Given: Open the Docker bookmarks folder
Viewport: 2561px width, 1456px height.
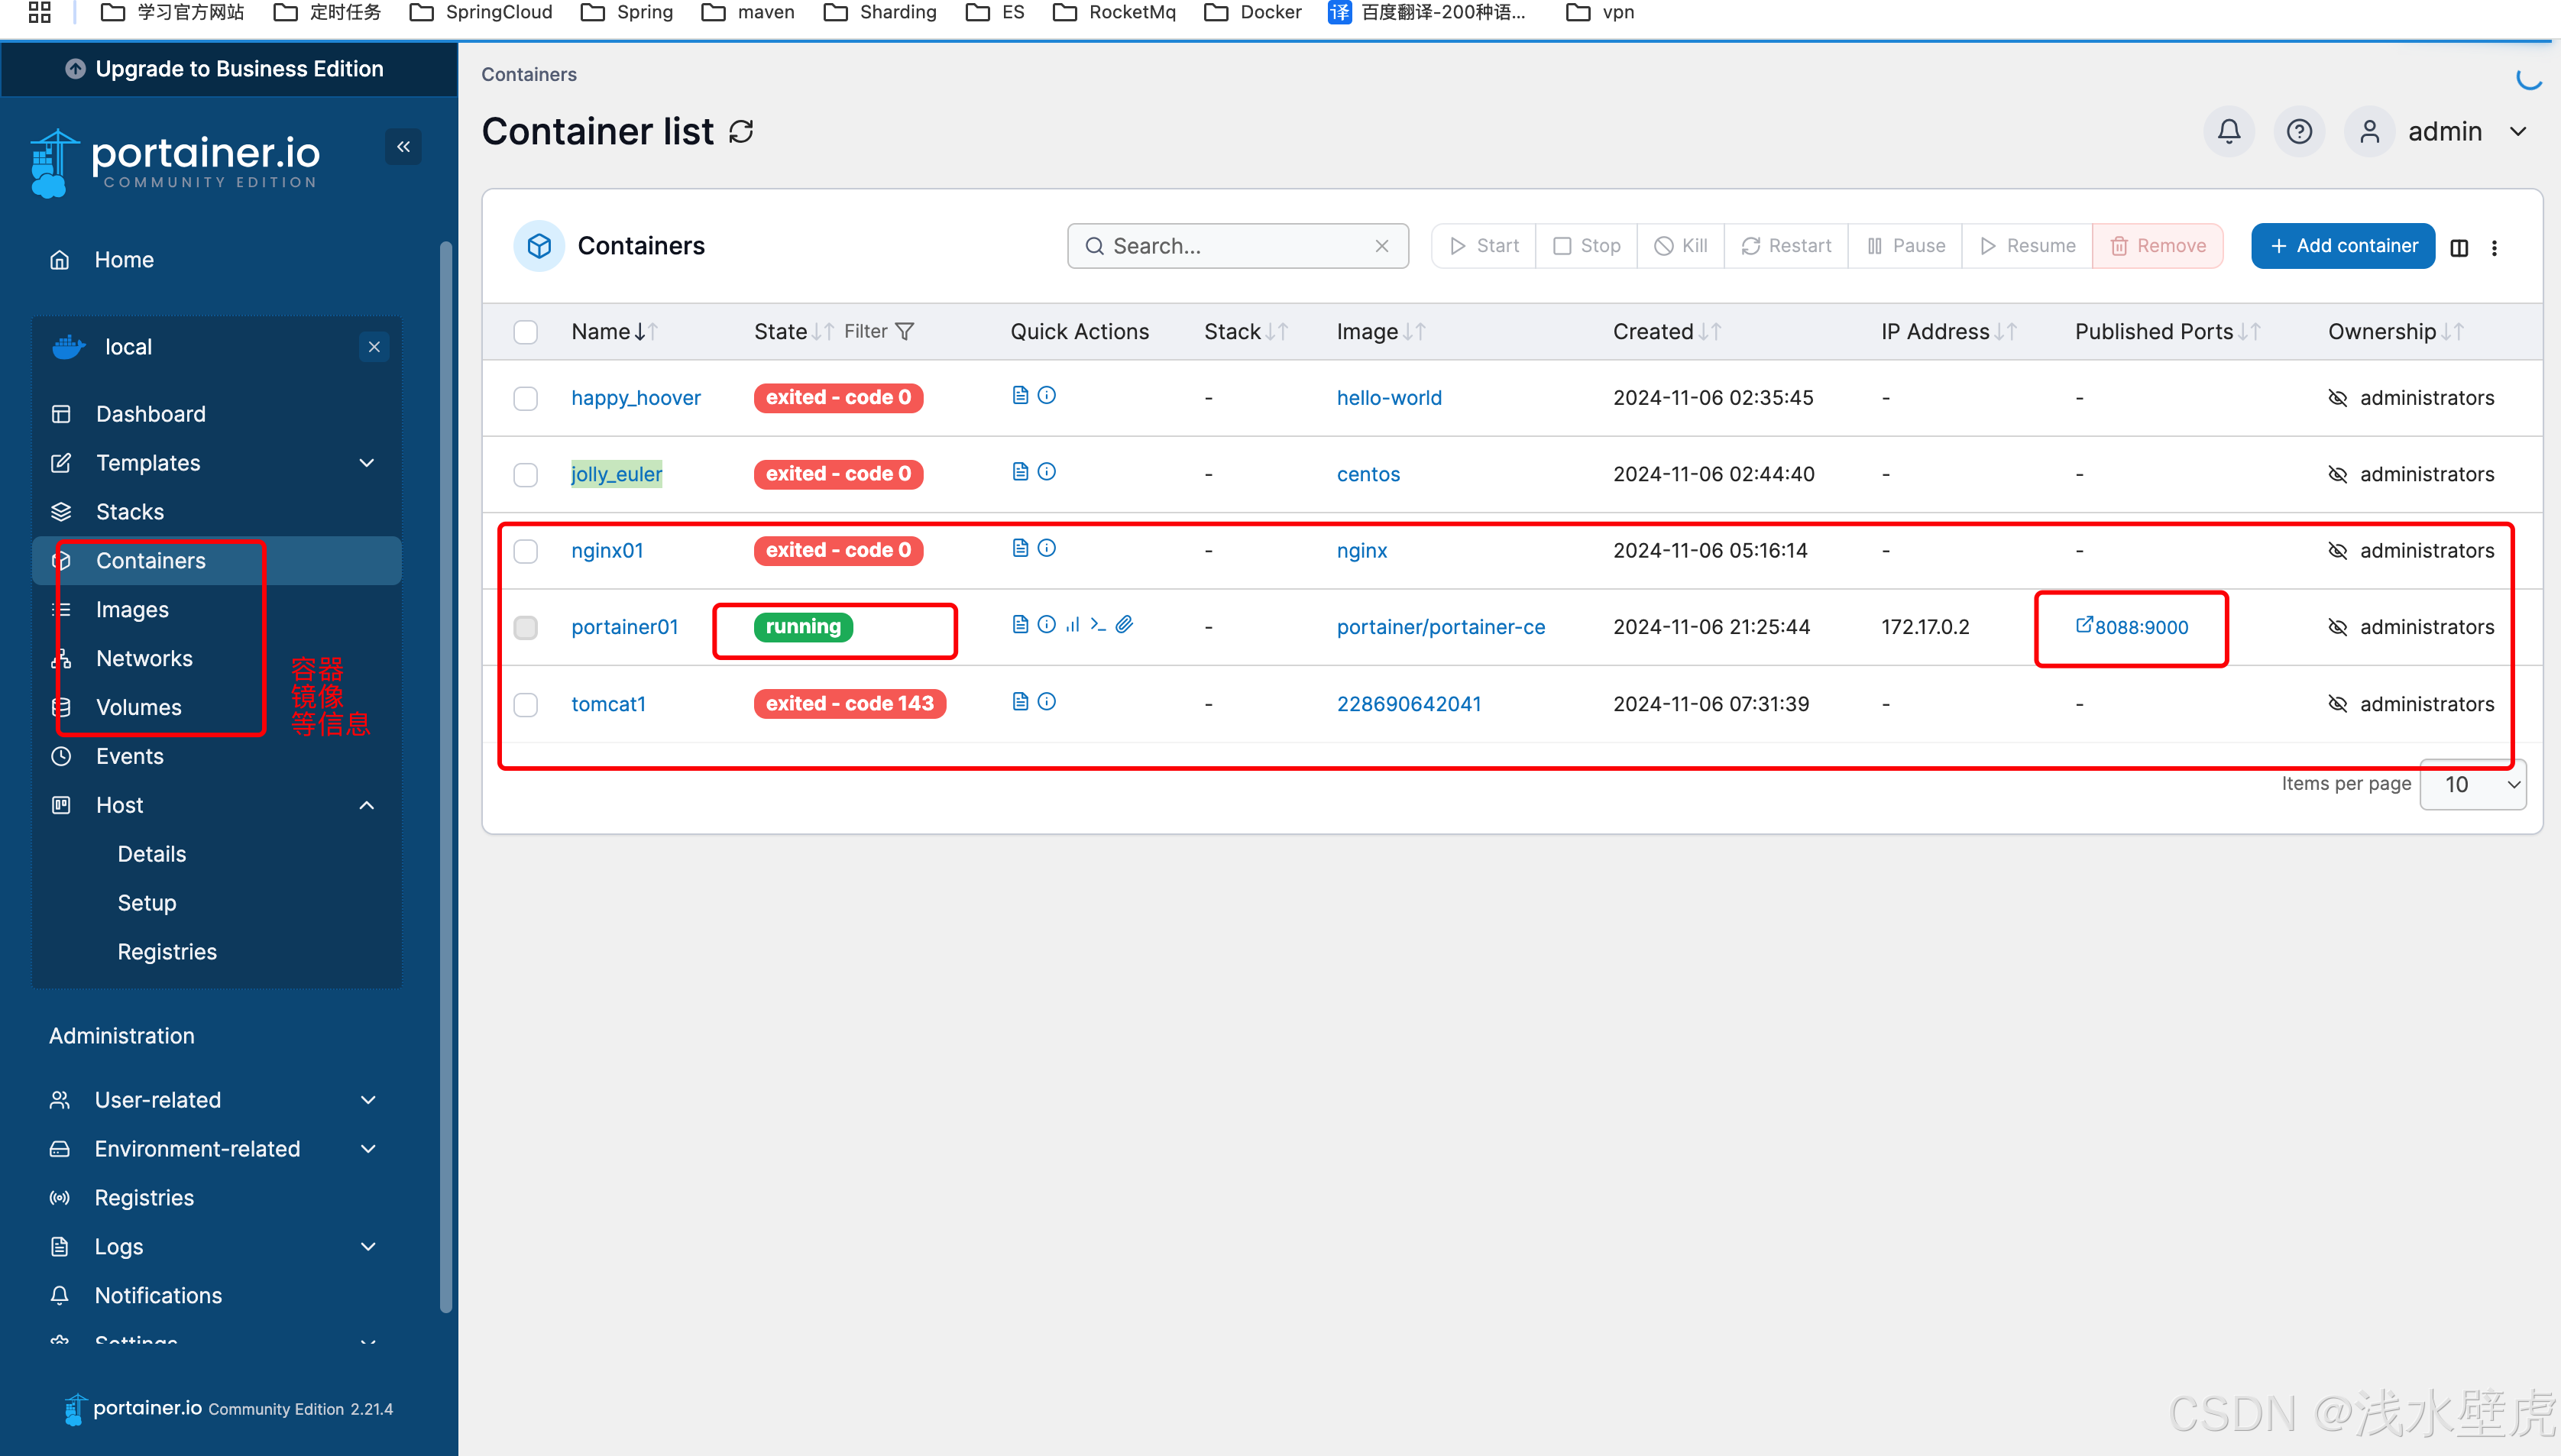Looking at the screenshot, I should pyautogui.click(x=1253, y=12).
